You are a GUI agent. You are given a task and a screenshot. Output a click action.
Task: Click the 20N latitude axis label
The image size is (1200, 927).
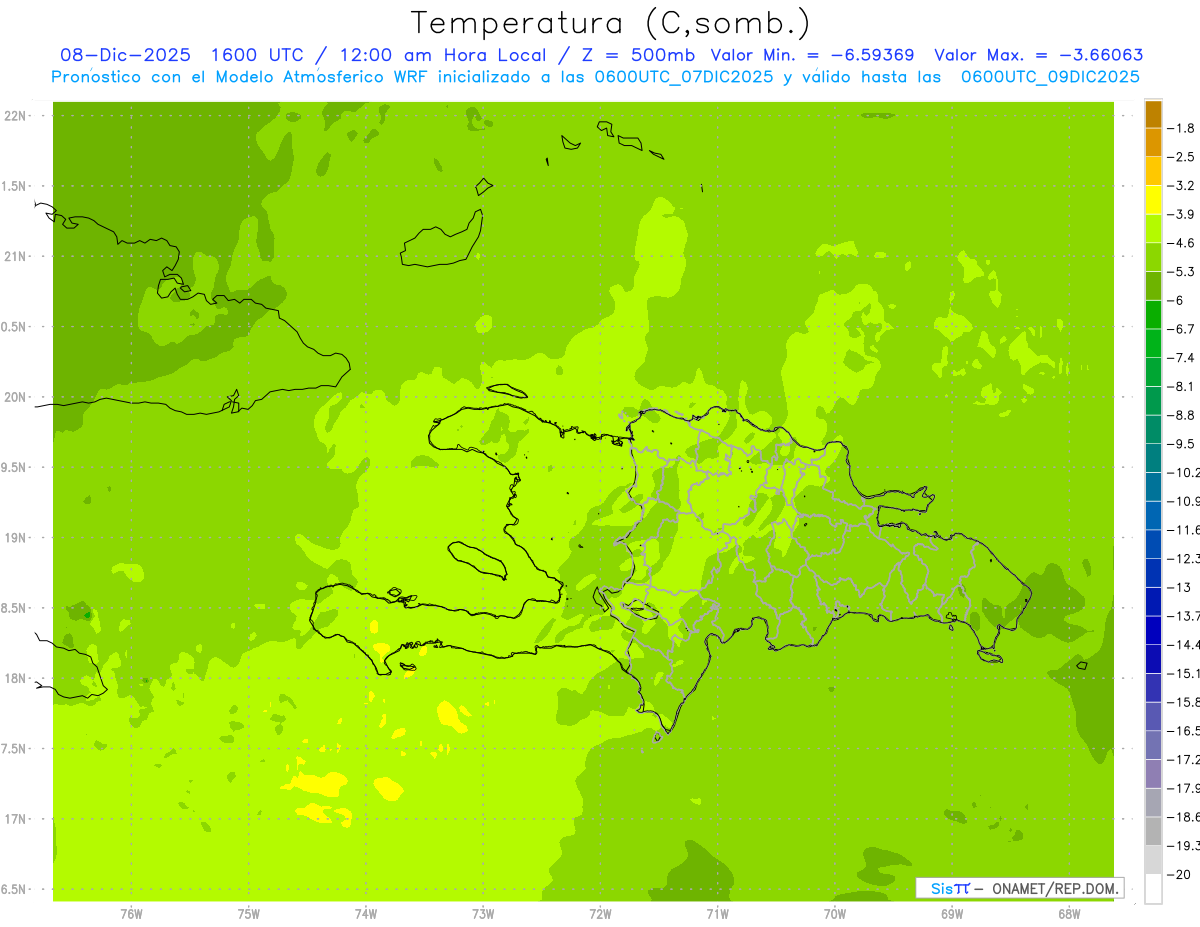pyautogui.click(x=16, y=397)
